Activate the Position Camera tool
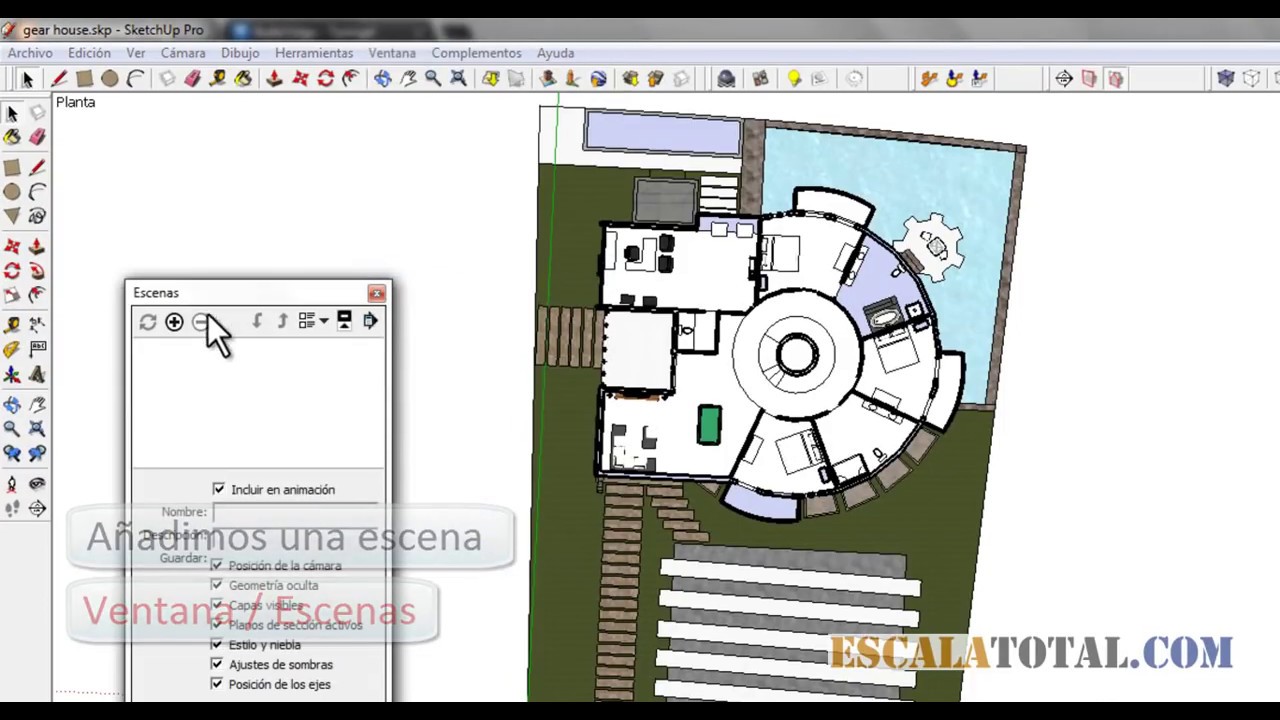The height and width of the screenshot is (720, 1280). (12, 484)
